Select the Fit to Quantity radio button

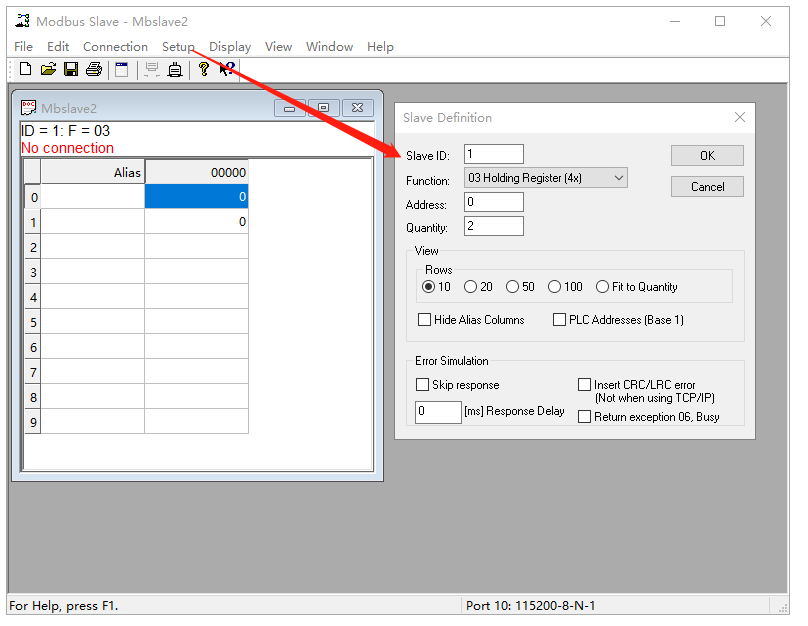[x=603, y=287]
